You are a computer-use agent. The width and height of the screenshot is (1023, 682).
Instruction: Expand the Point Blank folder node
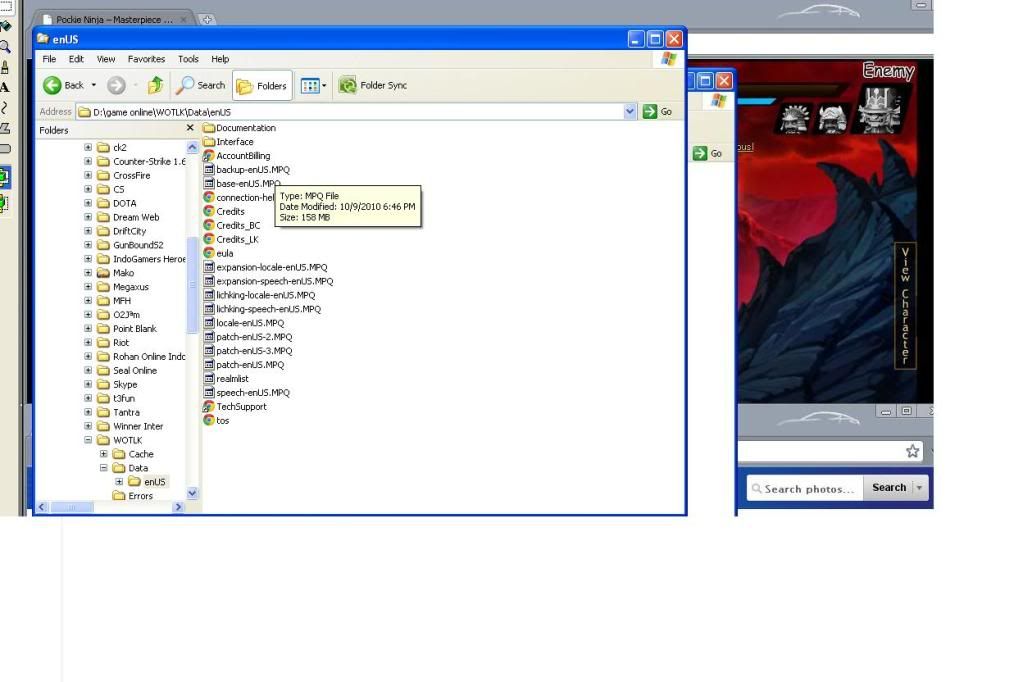[x=88, y=328]
